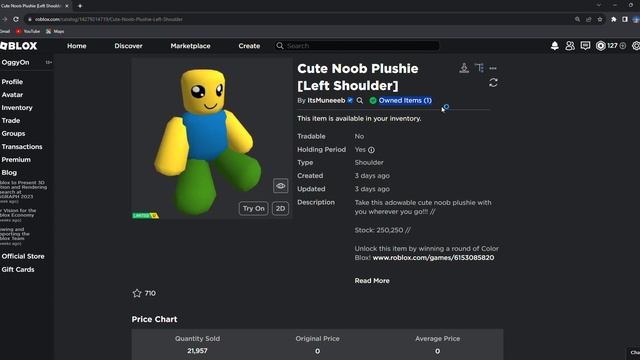Reload the page with the browser refresh button
The width and height of the screenshot is (640, 360).
pyautogui.click(x=16, y=19)
